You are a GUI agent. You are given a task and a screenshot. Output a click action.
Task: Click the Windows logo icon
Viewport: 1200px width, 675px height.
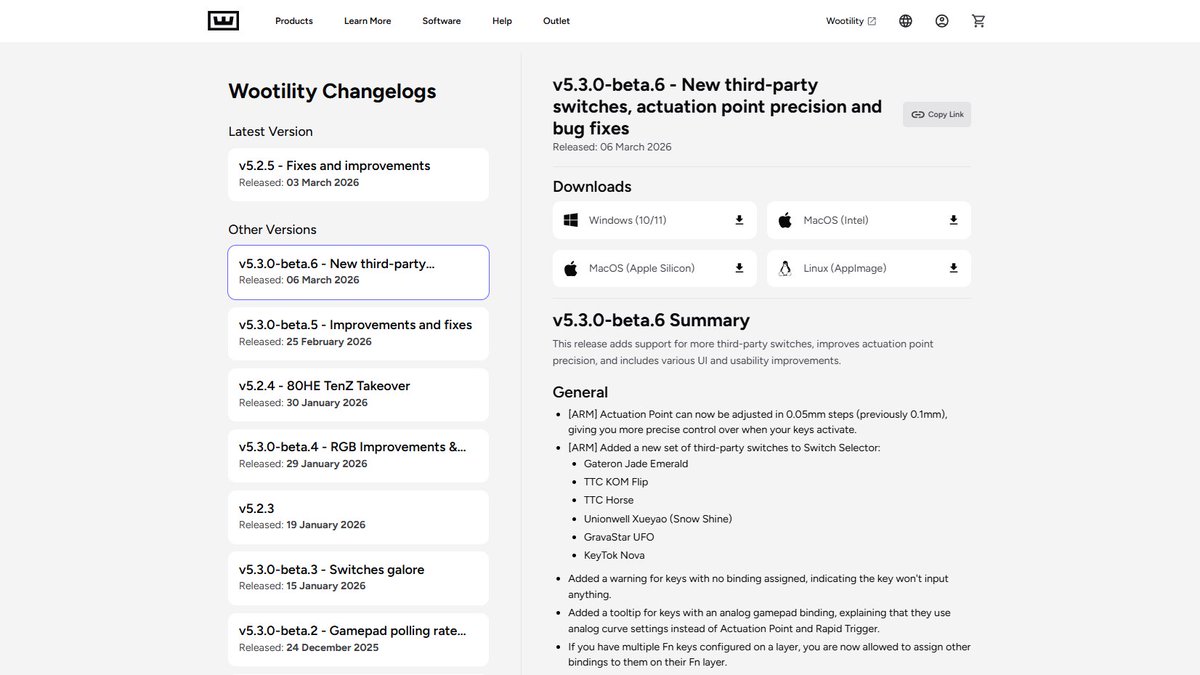[x=571, y=220]
